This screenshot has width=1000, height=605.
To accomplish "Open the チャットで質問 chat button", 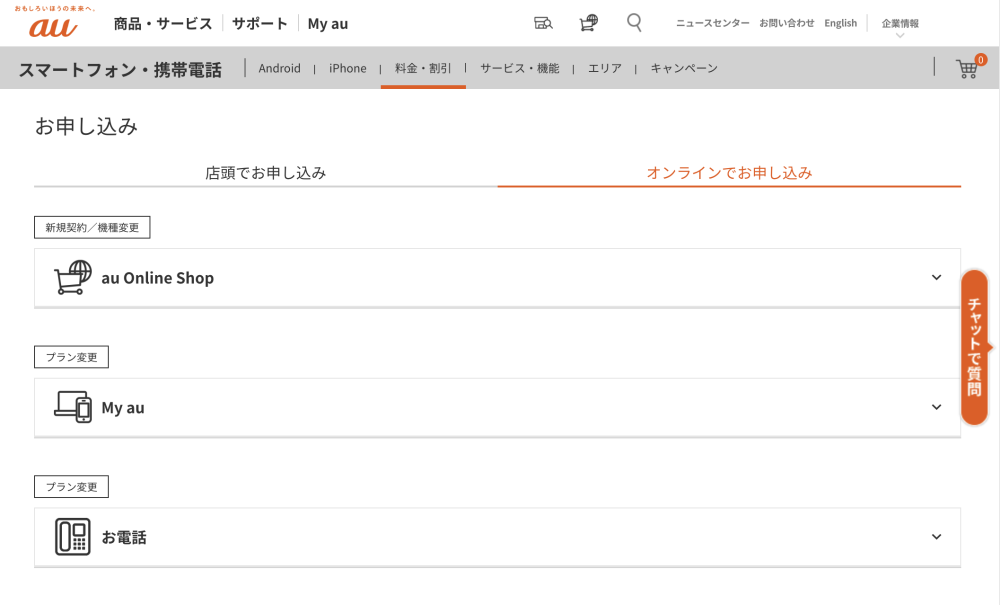I will tap(974, 347).
